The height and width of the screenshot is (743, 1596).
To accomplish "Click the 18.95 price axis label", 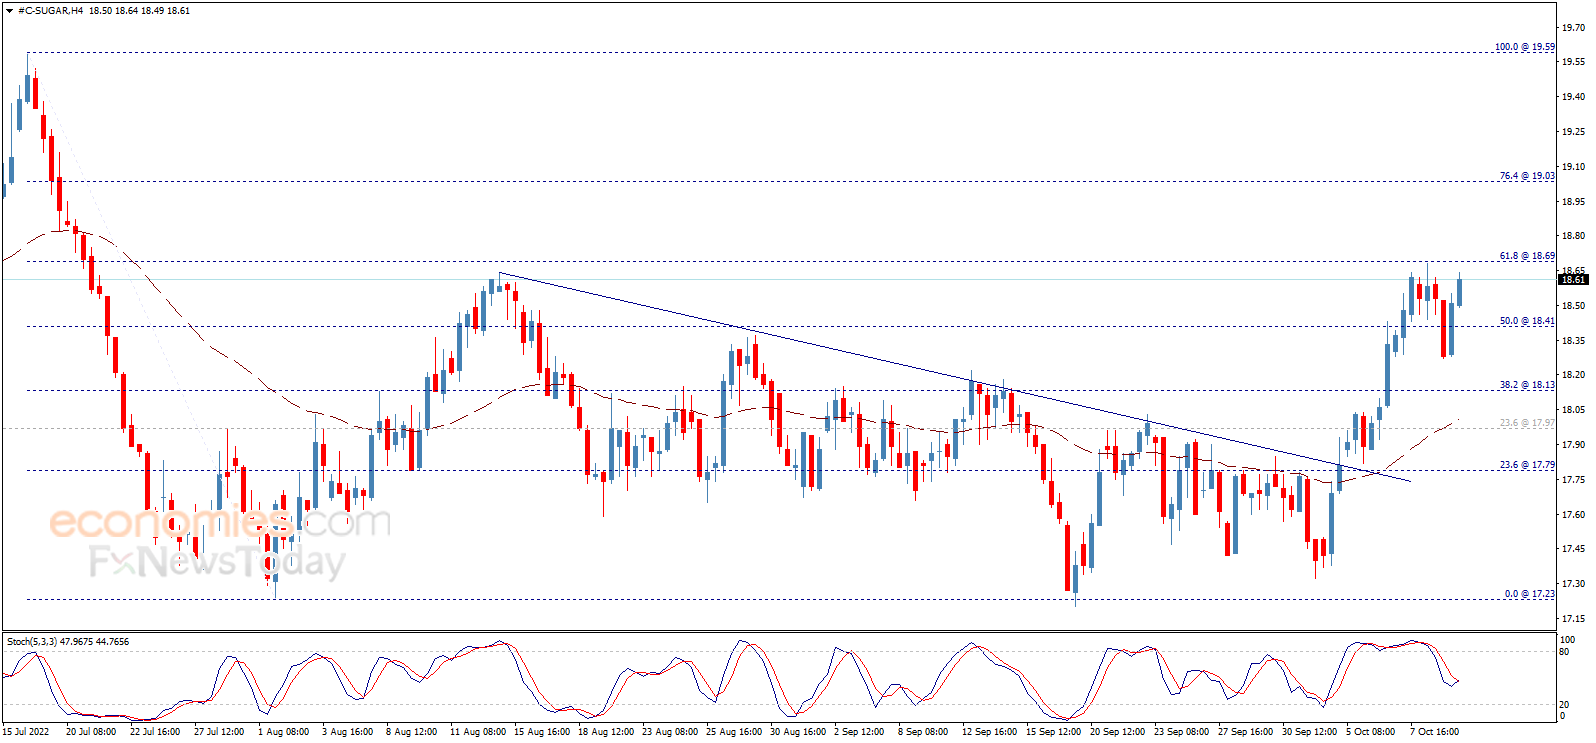I will [1573, 202].
